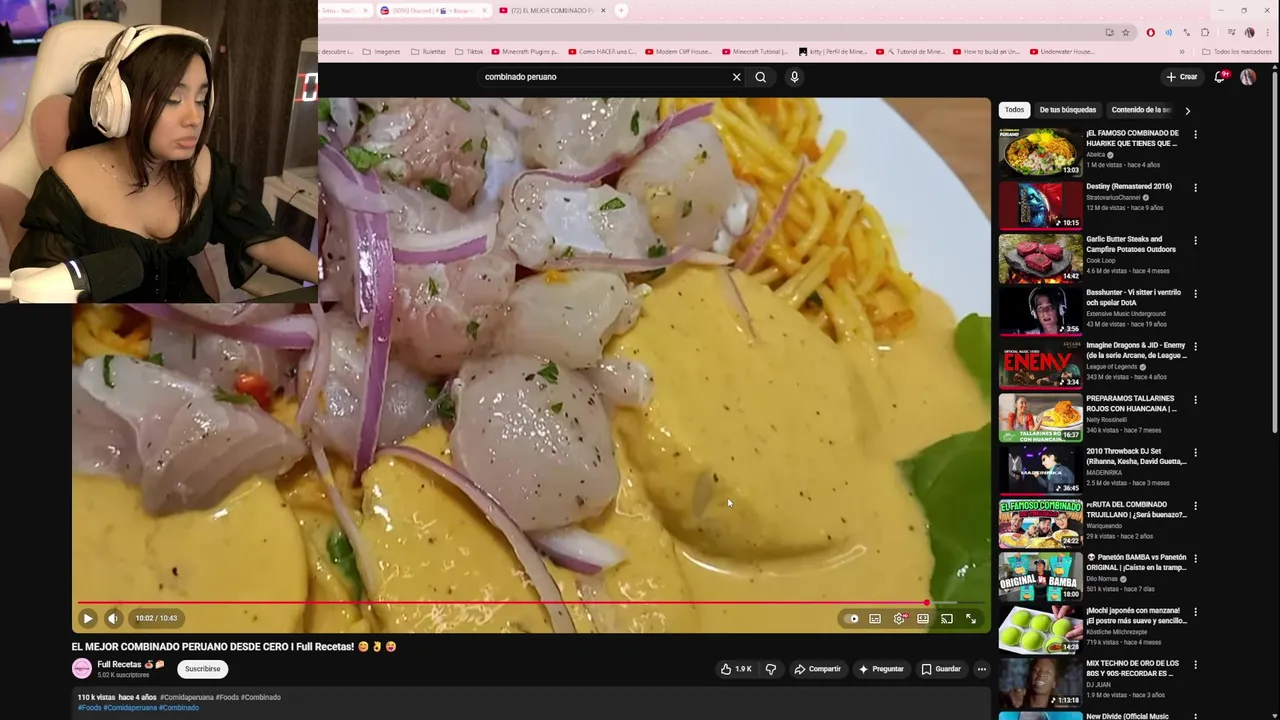Image resolution: width=1280 pixels, height=720 pixels.
Task: Open Tiktok bookmarks folder
Action: click(x=469, y=52)
